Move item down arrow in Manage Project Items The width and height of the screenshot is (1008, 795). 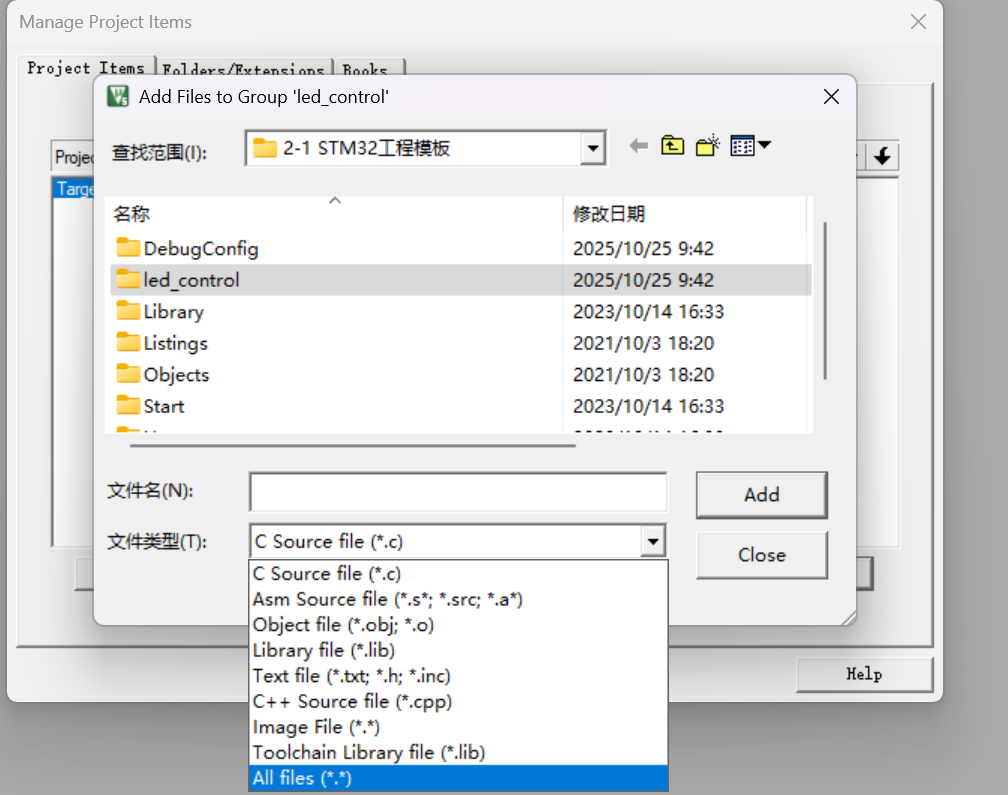click(883, 156)
